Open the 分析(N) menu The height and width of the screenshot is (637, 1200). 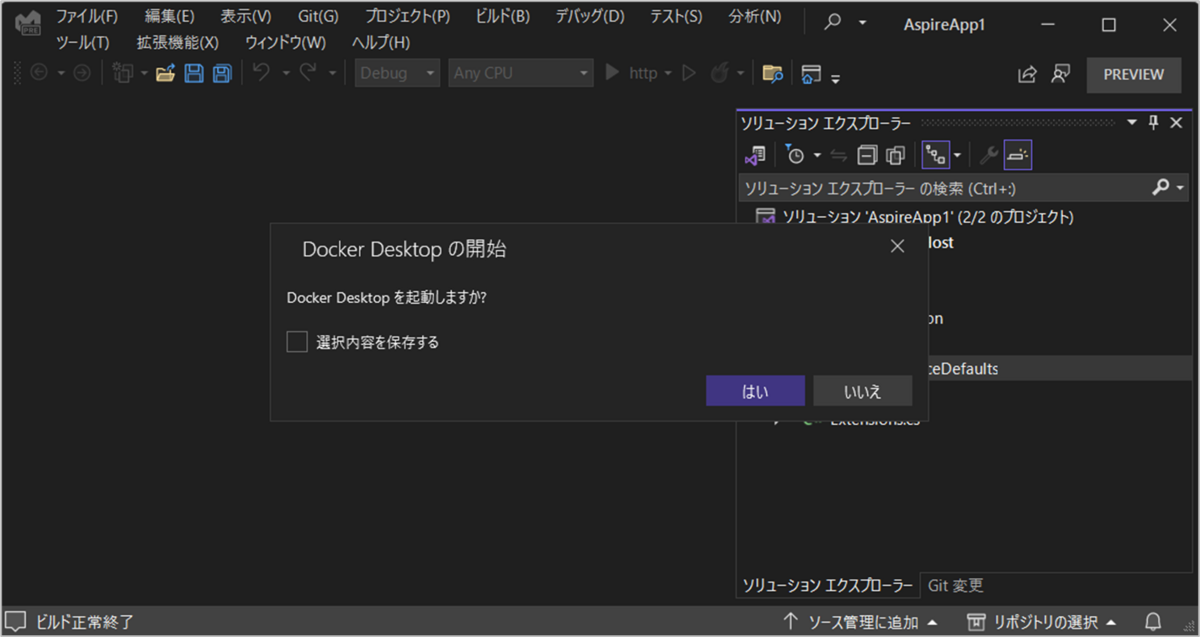click(755, 16)
